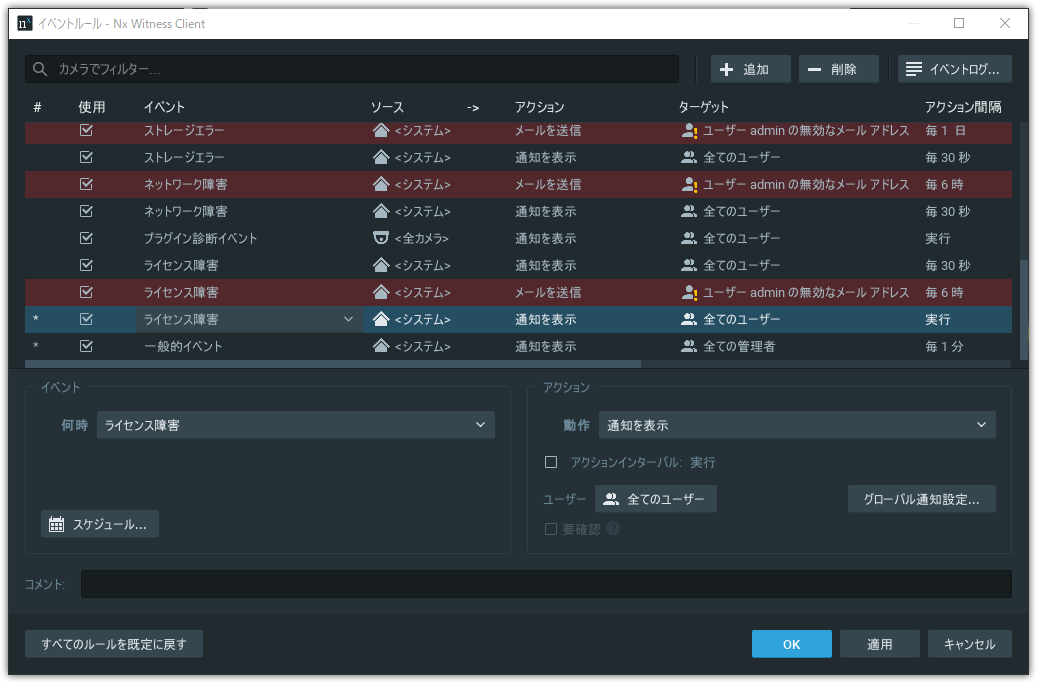Disable the ネットワーク障害 メールを送信 rule checkbox
The width and height of the screenshot is (1037, 683).
point(86,184)
